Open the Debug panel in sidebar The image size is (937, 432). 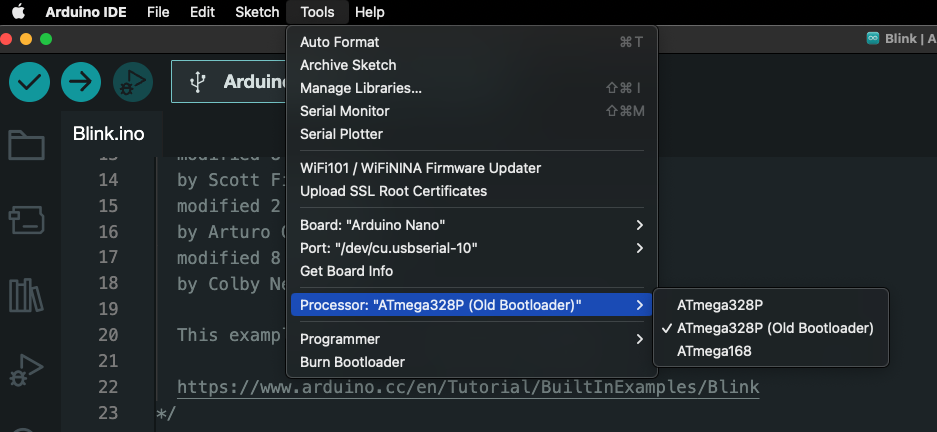pos(26,369)
